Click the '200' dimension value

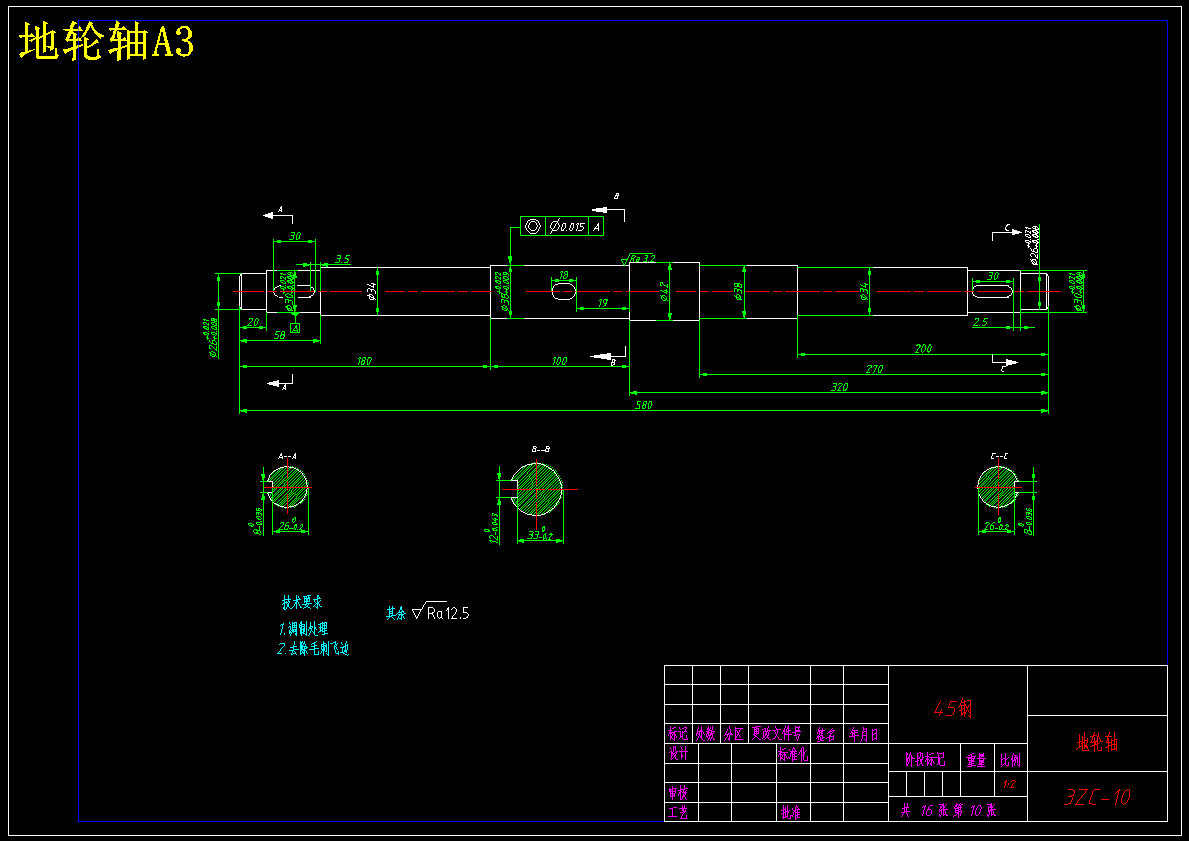click(923, 349)
